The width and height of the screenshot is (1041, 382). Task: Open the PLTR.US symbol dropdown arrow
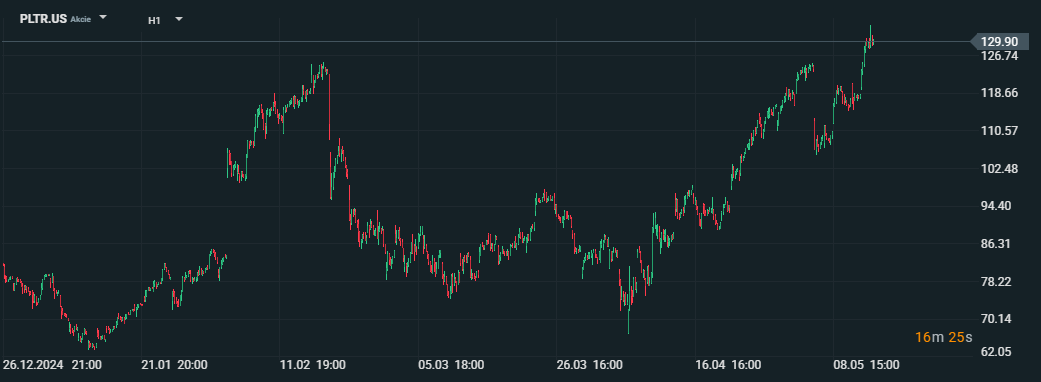pos(103,18)
